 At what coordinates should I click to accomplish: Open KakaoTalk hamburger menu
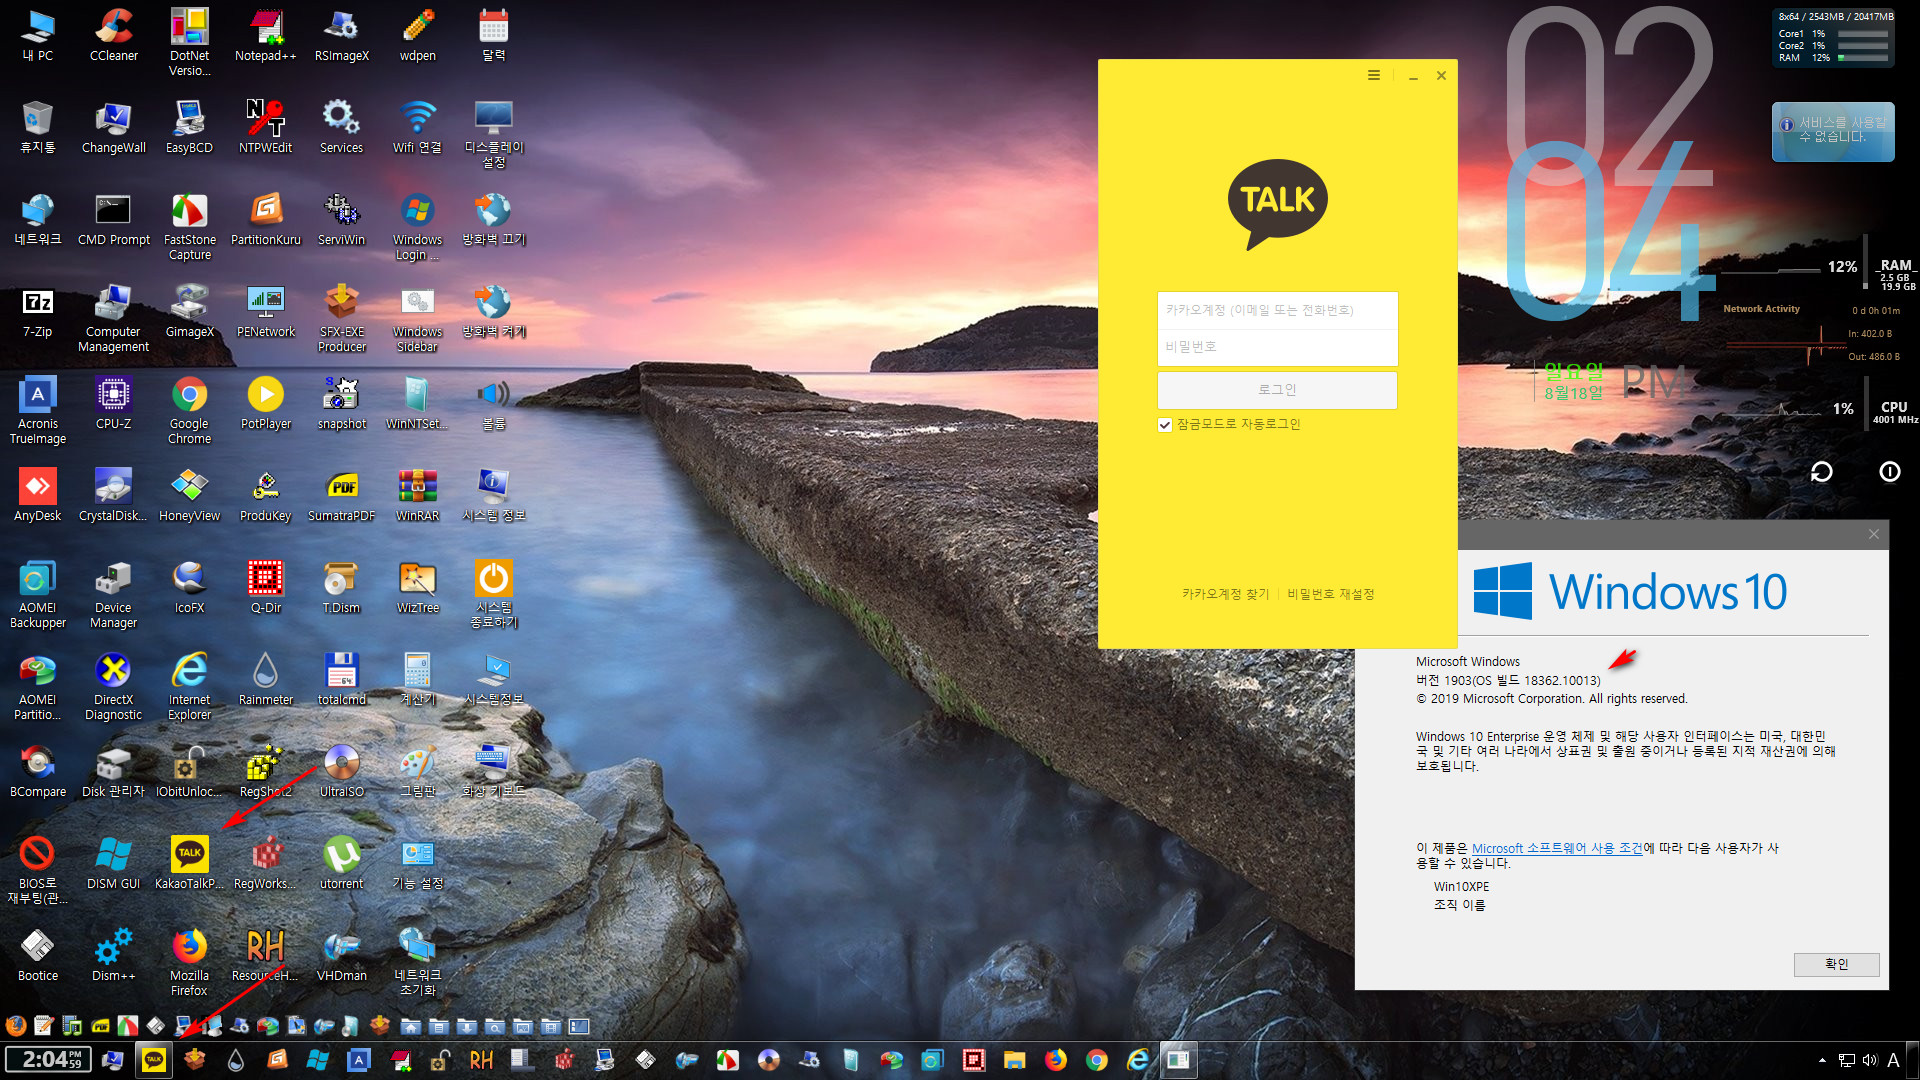[1374, 75]
